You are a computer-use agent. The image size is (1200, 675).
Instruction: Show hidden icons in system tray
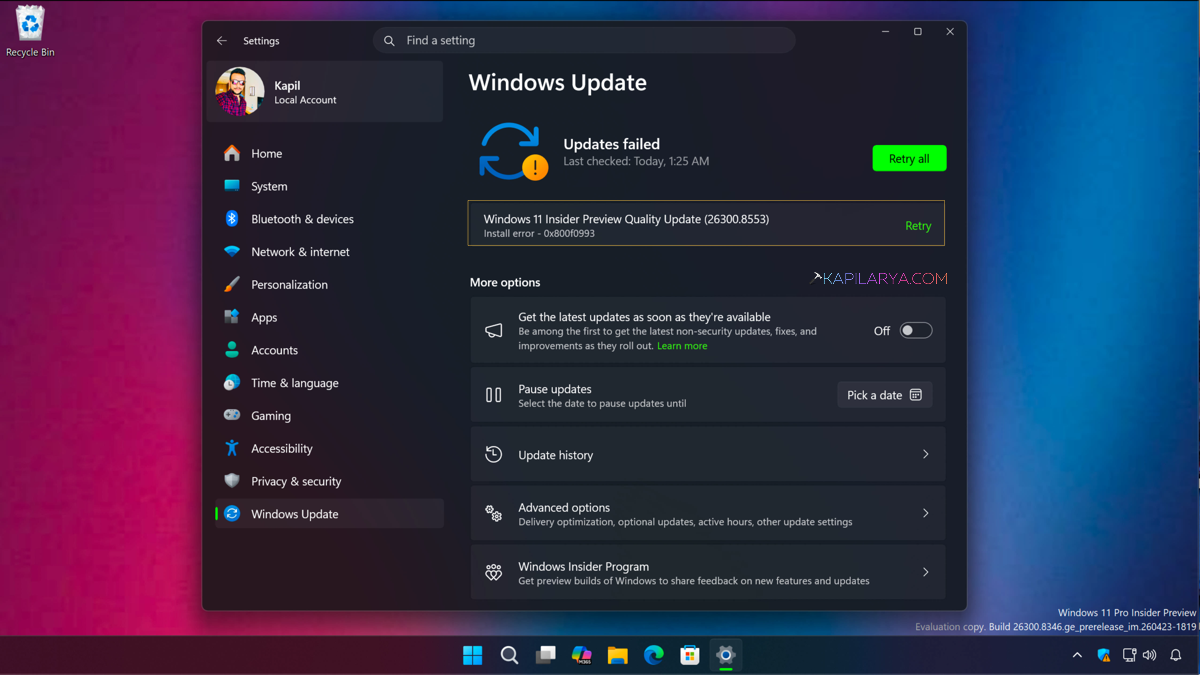pos(1077,655)
